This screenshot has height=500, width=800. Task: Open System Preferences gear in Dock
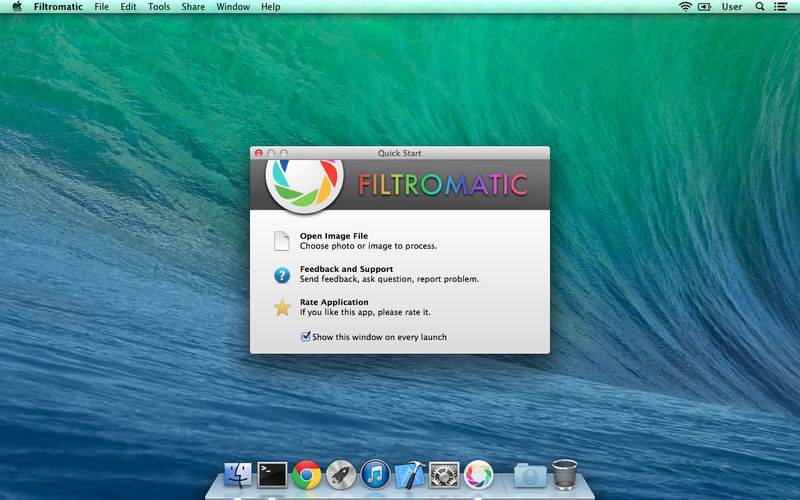coord(444,475)
